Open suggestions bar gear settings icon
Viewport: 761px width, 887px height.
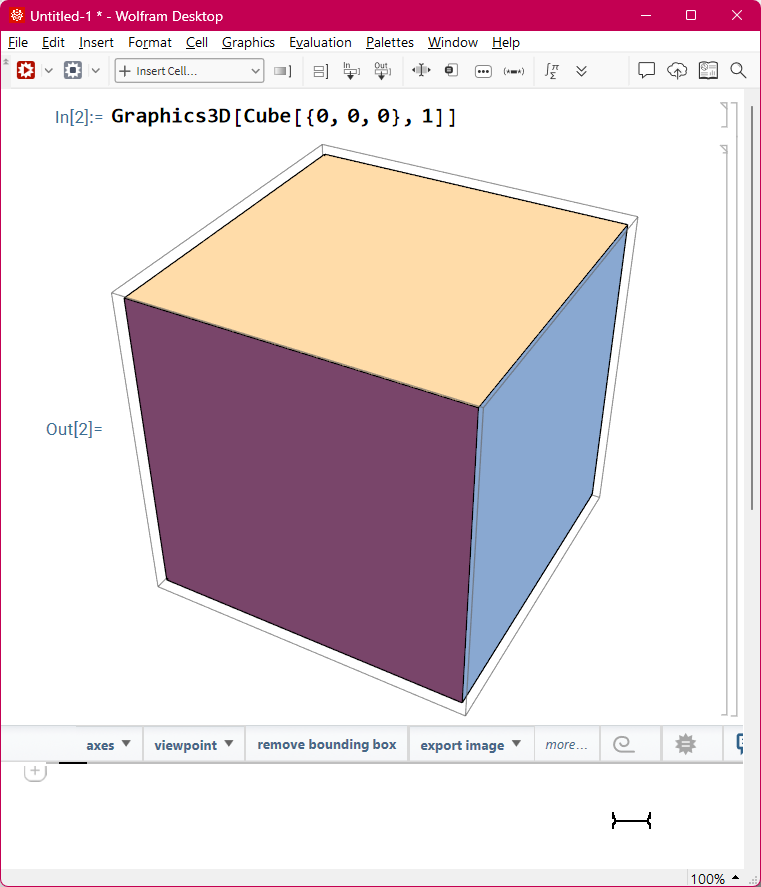(685, 744)
